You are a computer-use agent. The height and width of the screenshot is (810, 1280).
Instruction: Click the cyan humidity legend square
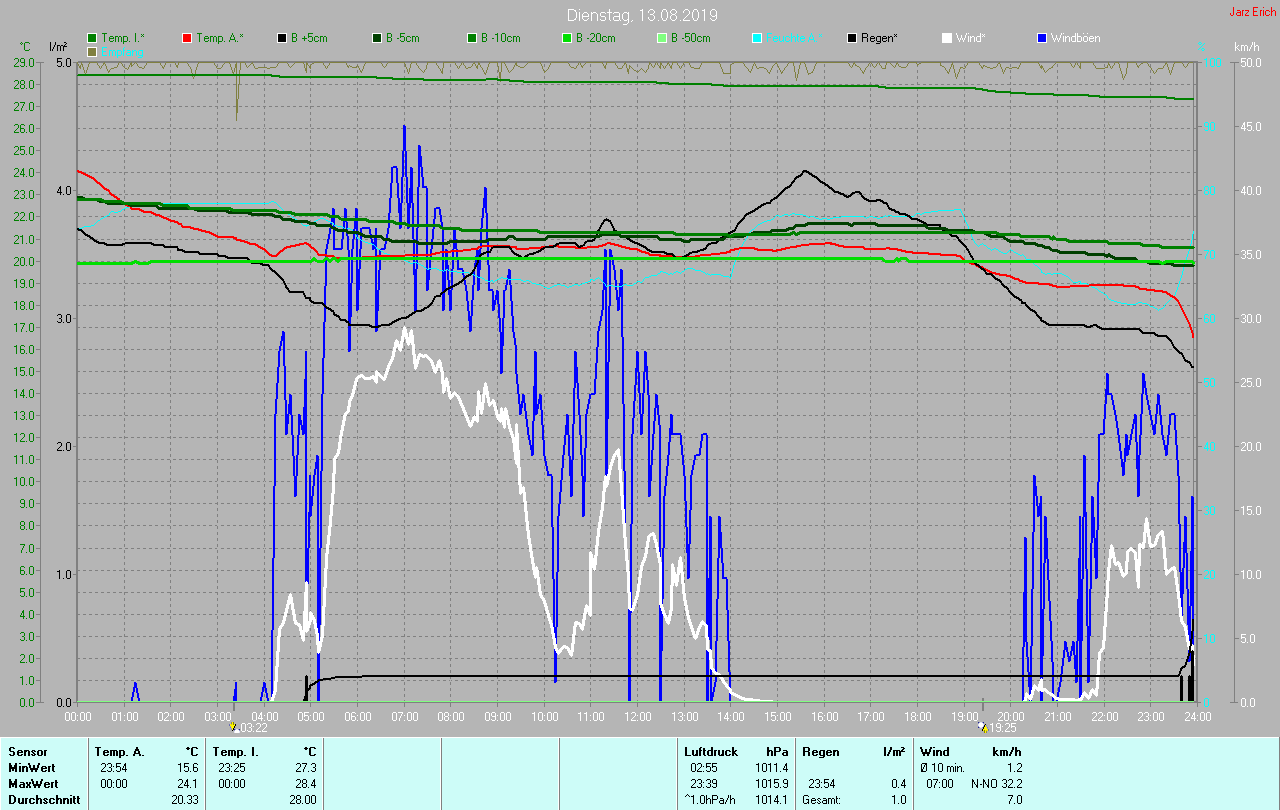tap(757, 38)
